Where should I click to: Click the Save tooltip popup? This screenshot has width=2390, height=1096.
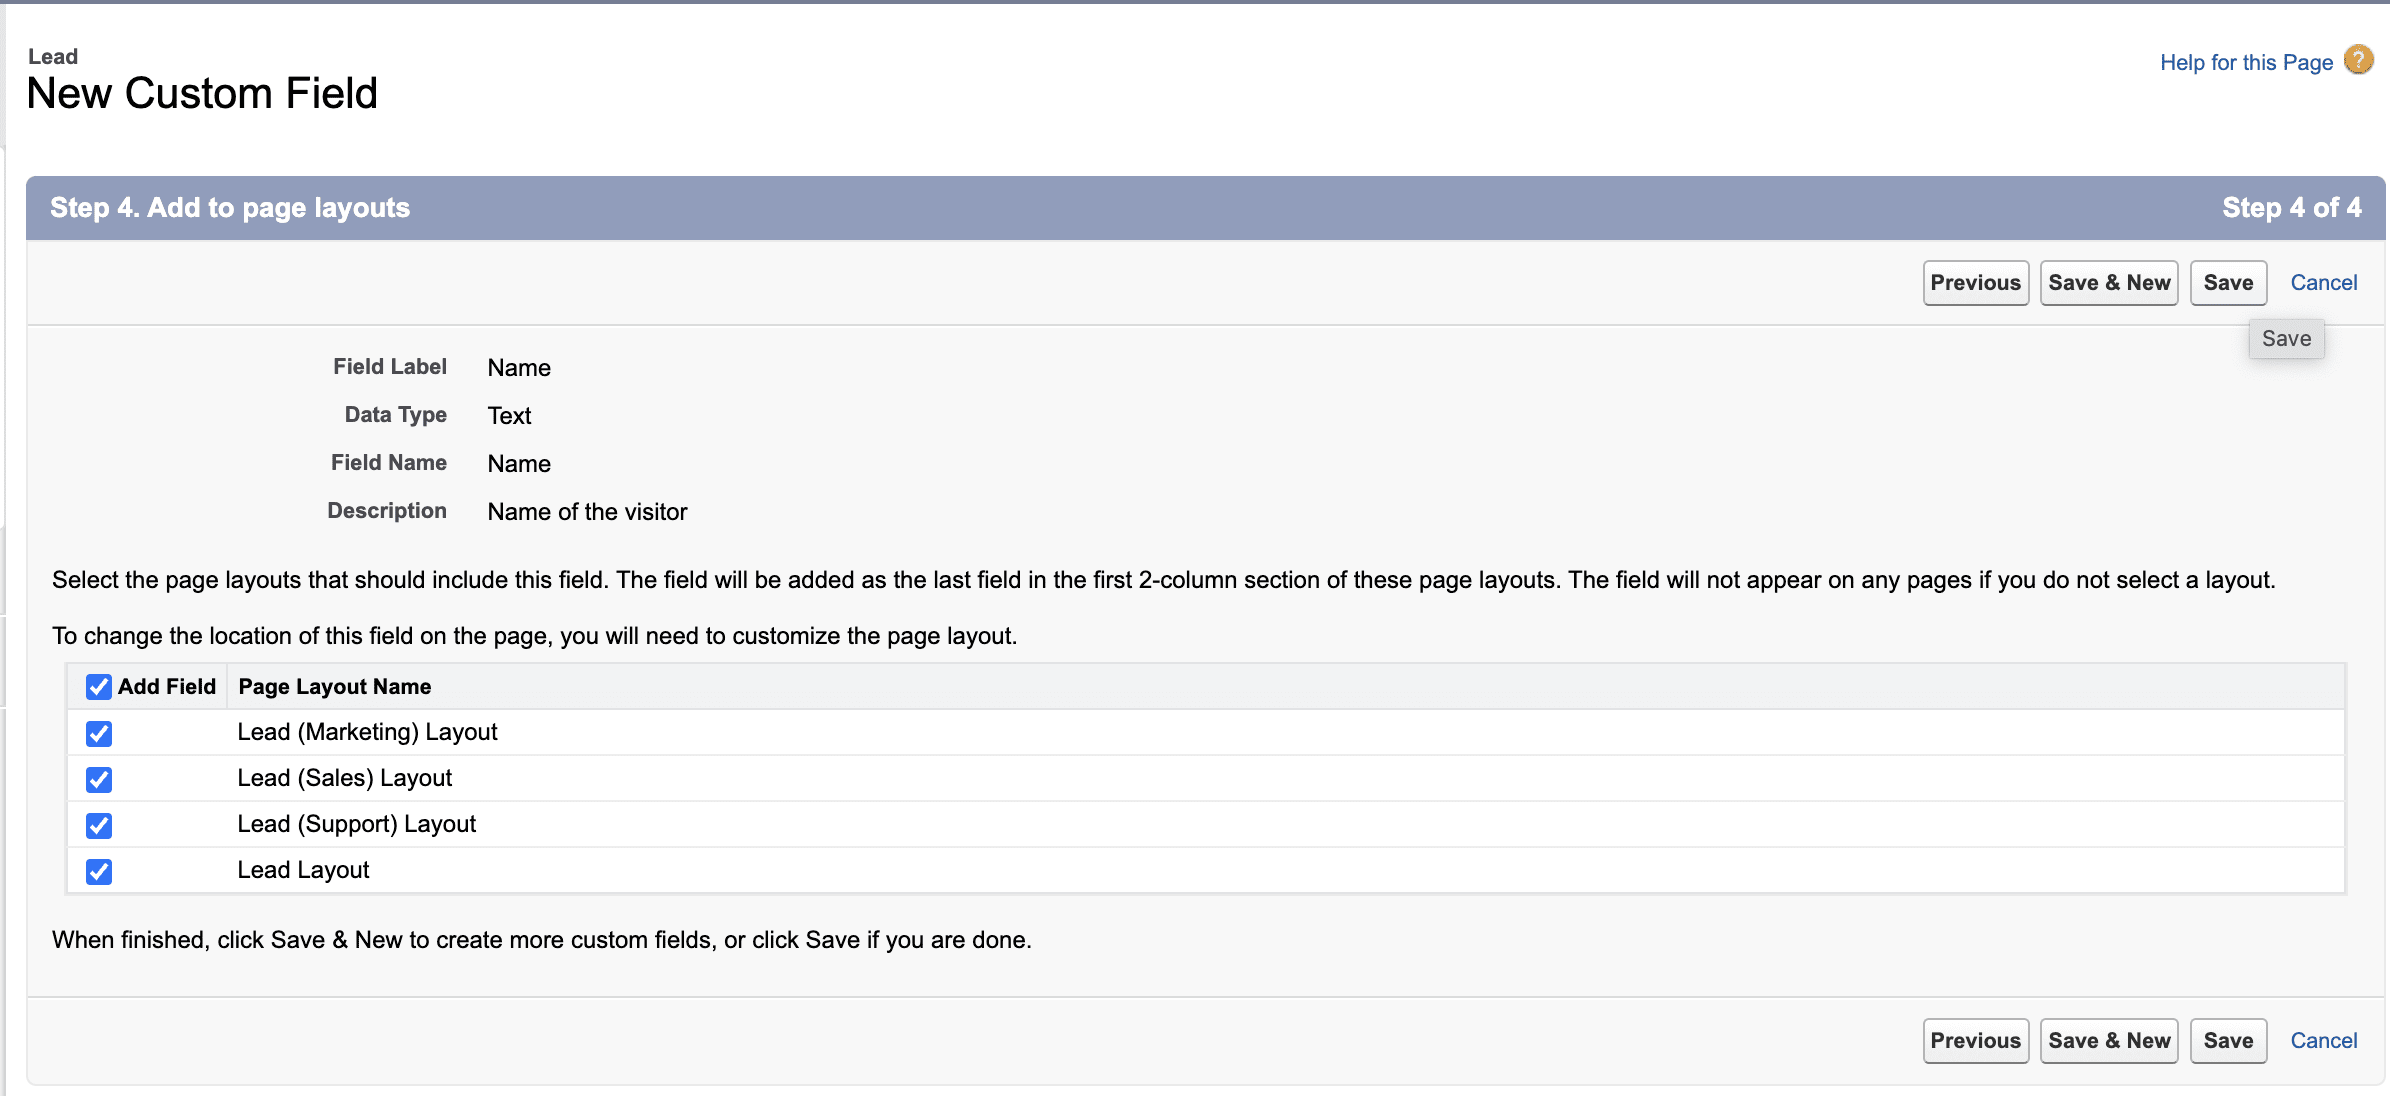point(2286,339)
